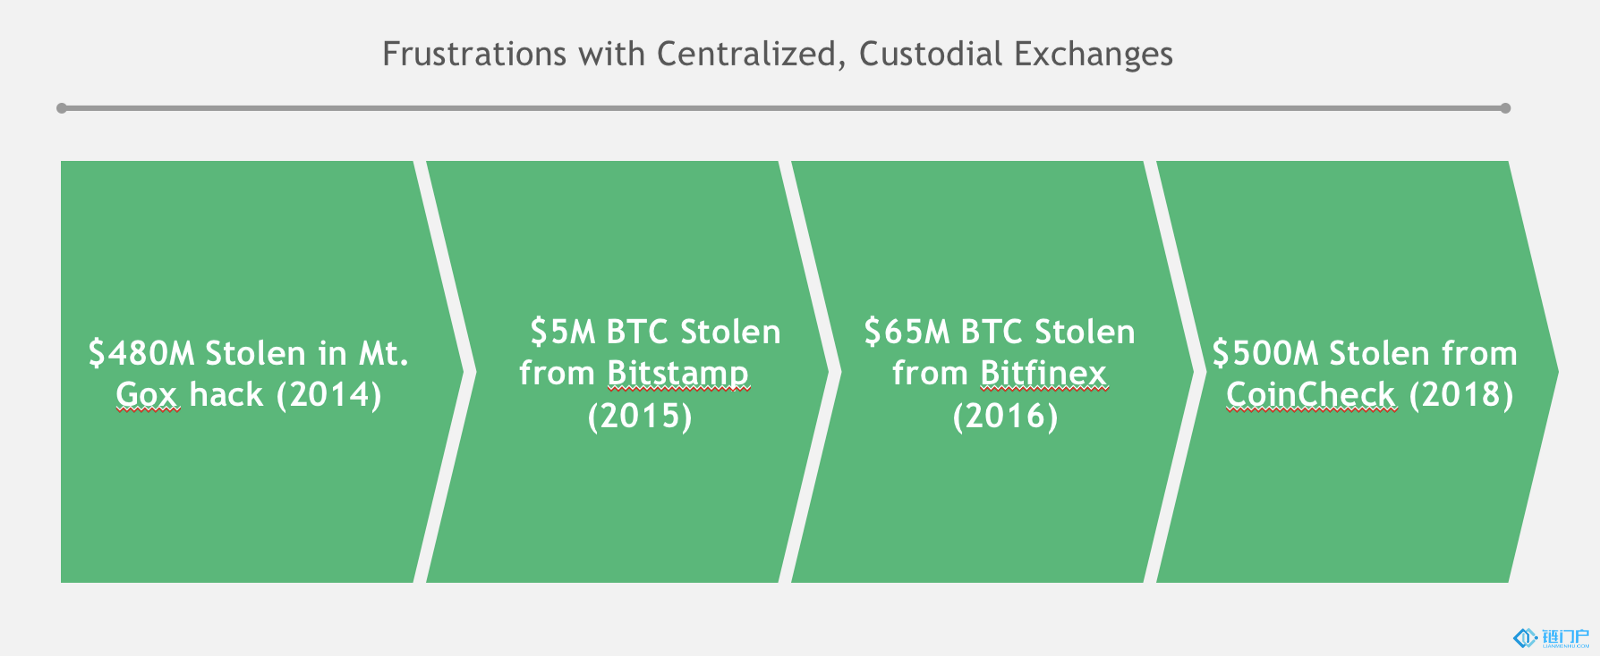Image resolution: width=1600 pixels, height=656 pixels.
Task: Click the $480M text in first arrow
Action: (x=141, y=353)
